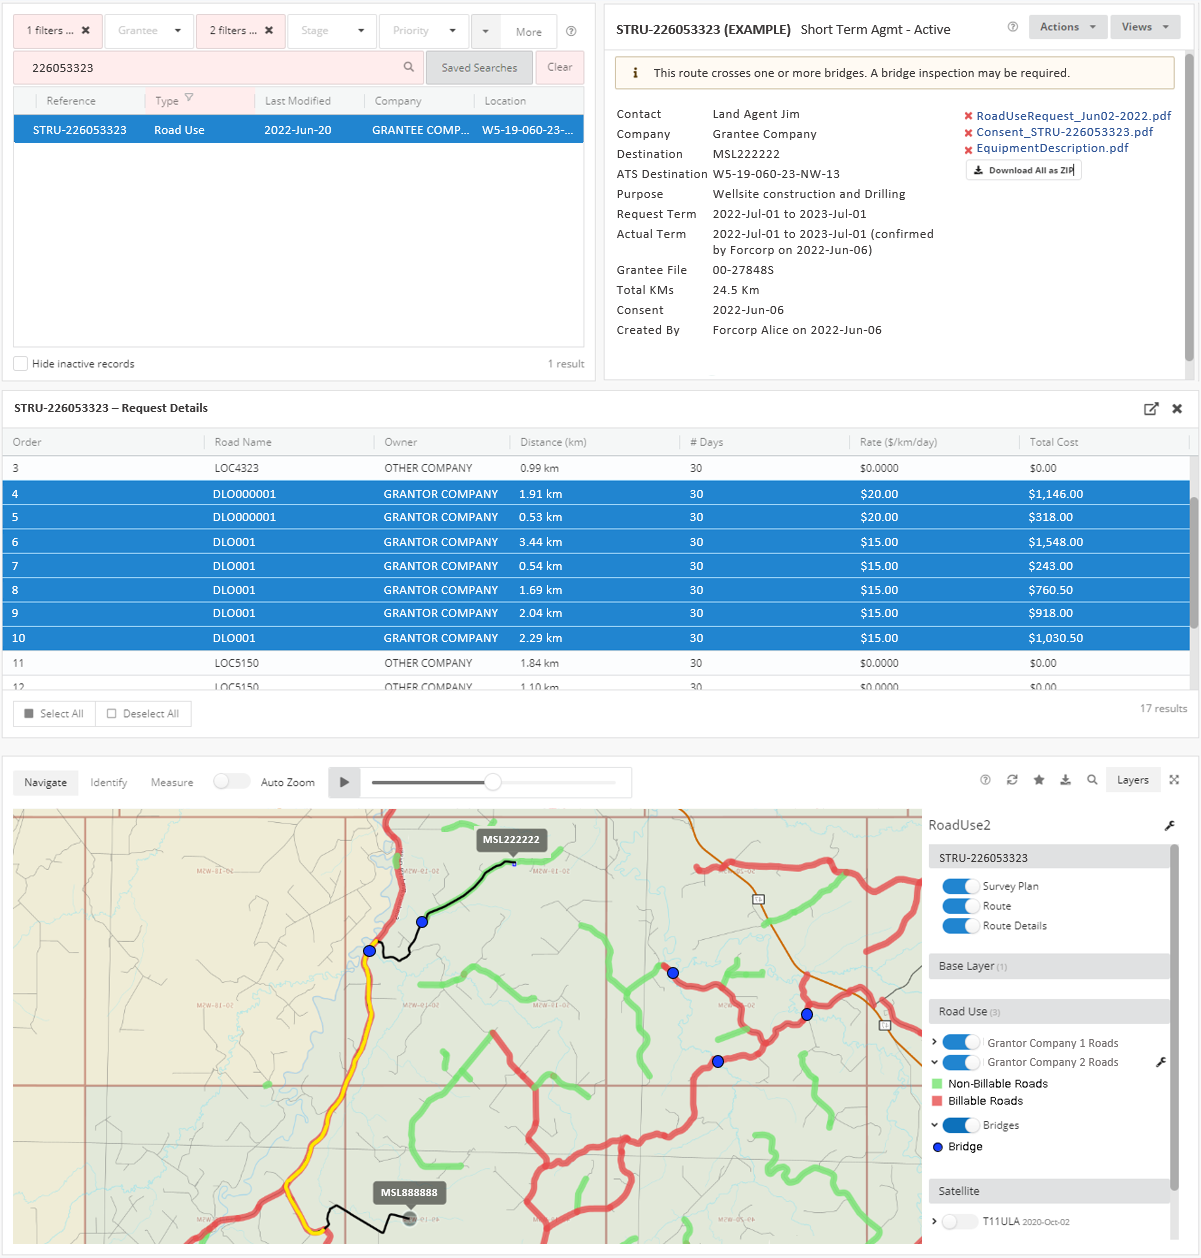1201x1258 pixels.
Task: Open the Actions dropdown menu
Action: tap(1067, 27)
